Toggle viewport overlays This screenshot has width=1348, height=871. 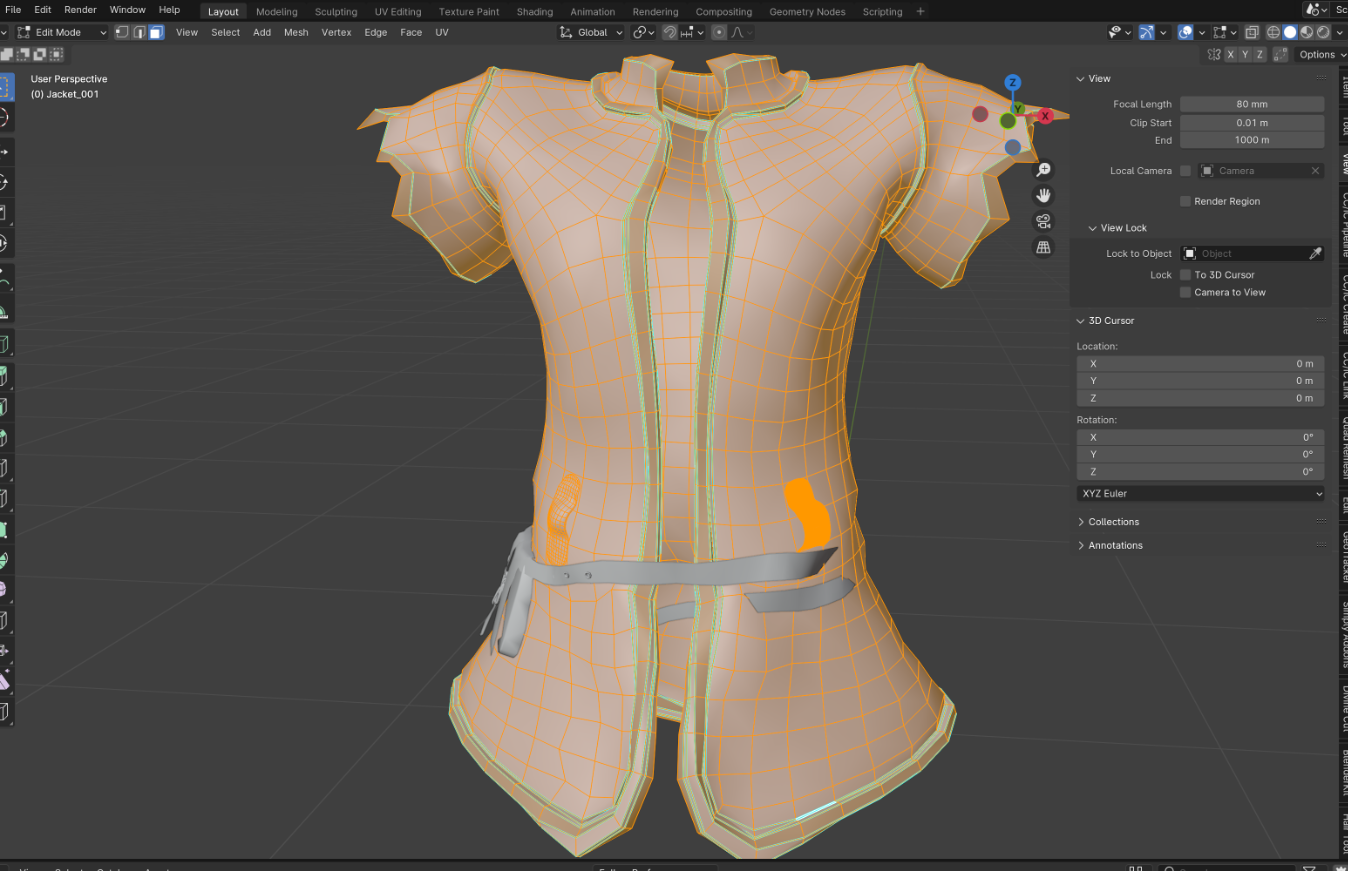pos(1186,32)
